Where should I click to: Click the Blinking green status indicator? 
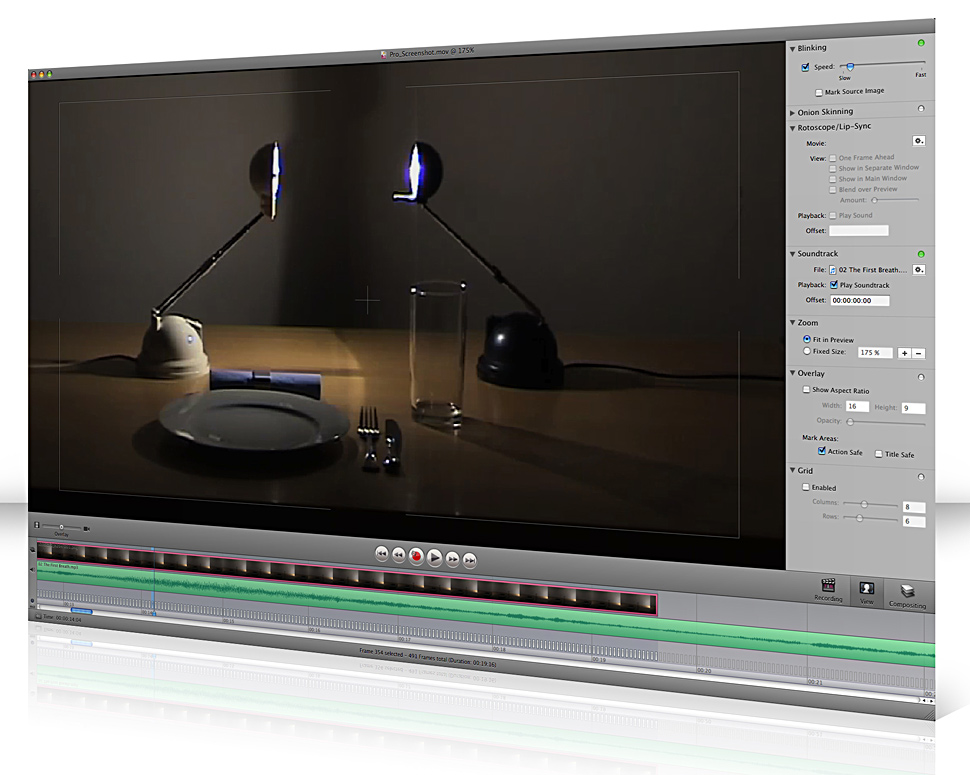coord(921,43)
